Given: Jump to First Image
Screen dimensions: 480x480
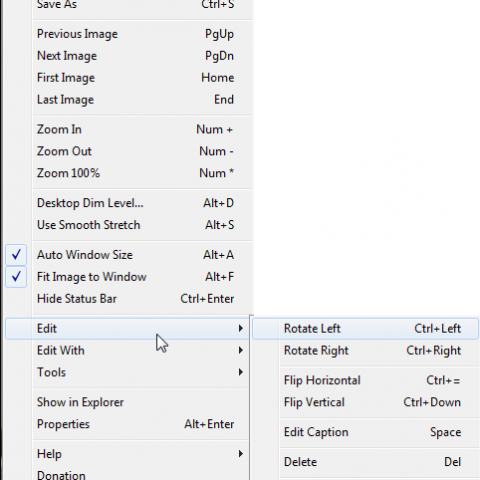Looking at the screenshot, I should point(127,78).
